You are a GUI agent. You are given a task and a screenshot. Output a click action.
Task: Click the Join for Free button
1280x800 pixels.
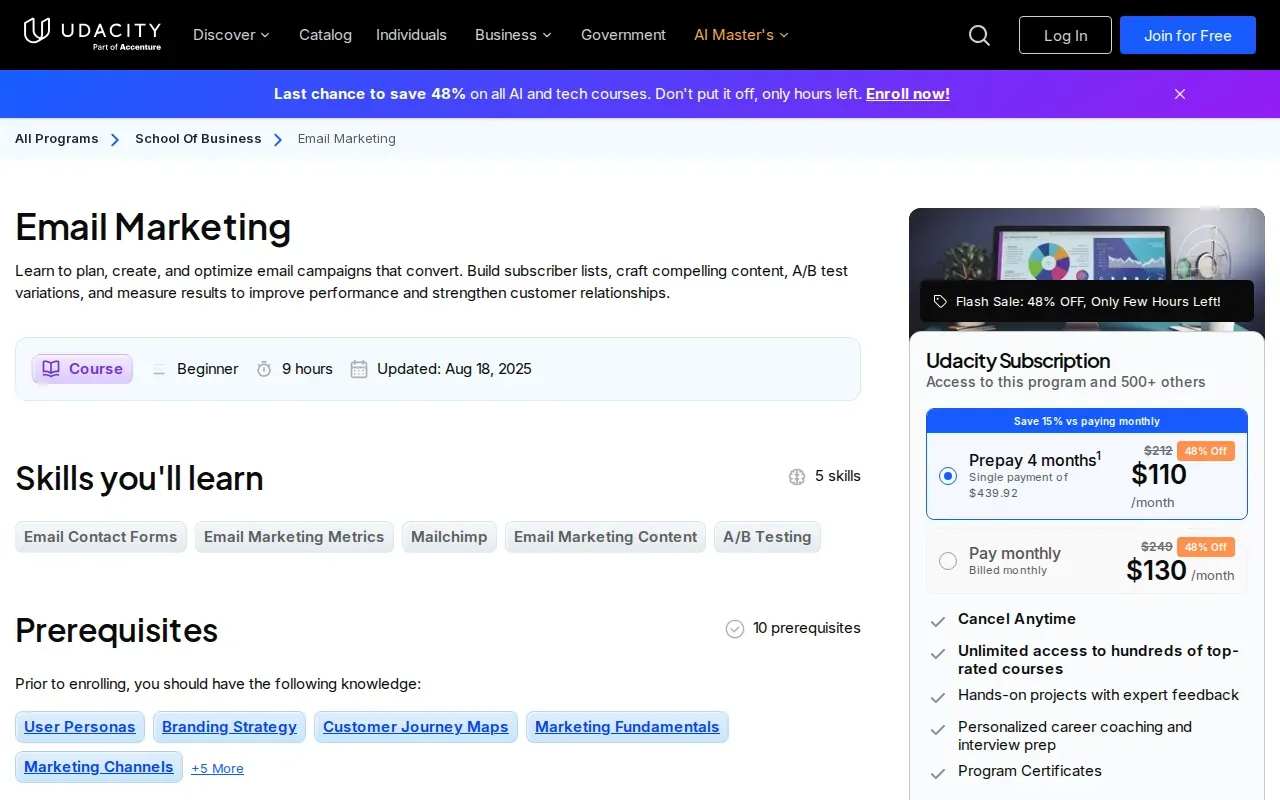coord(1188,35)
